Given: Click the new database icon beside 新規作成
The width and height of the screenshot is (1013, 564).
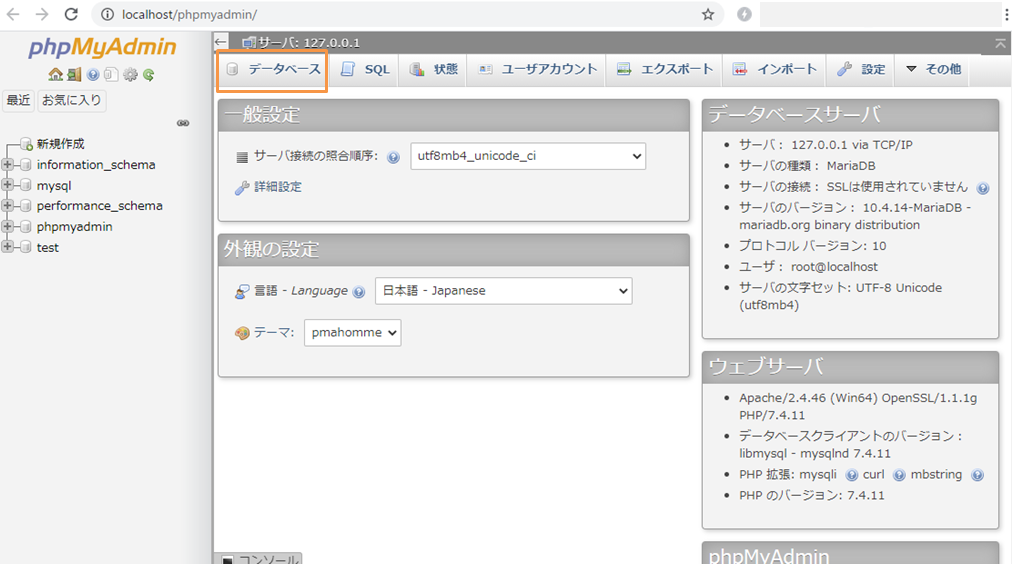Looking at the screenshot, I should point(26,143).
